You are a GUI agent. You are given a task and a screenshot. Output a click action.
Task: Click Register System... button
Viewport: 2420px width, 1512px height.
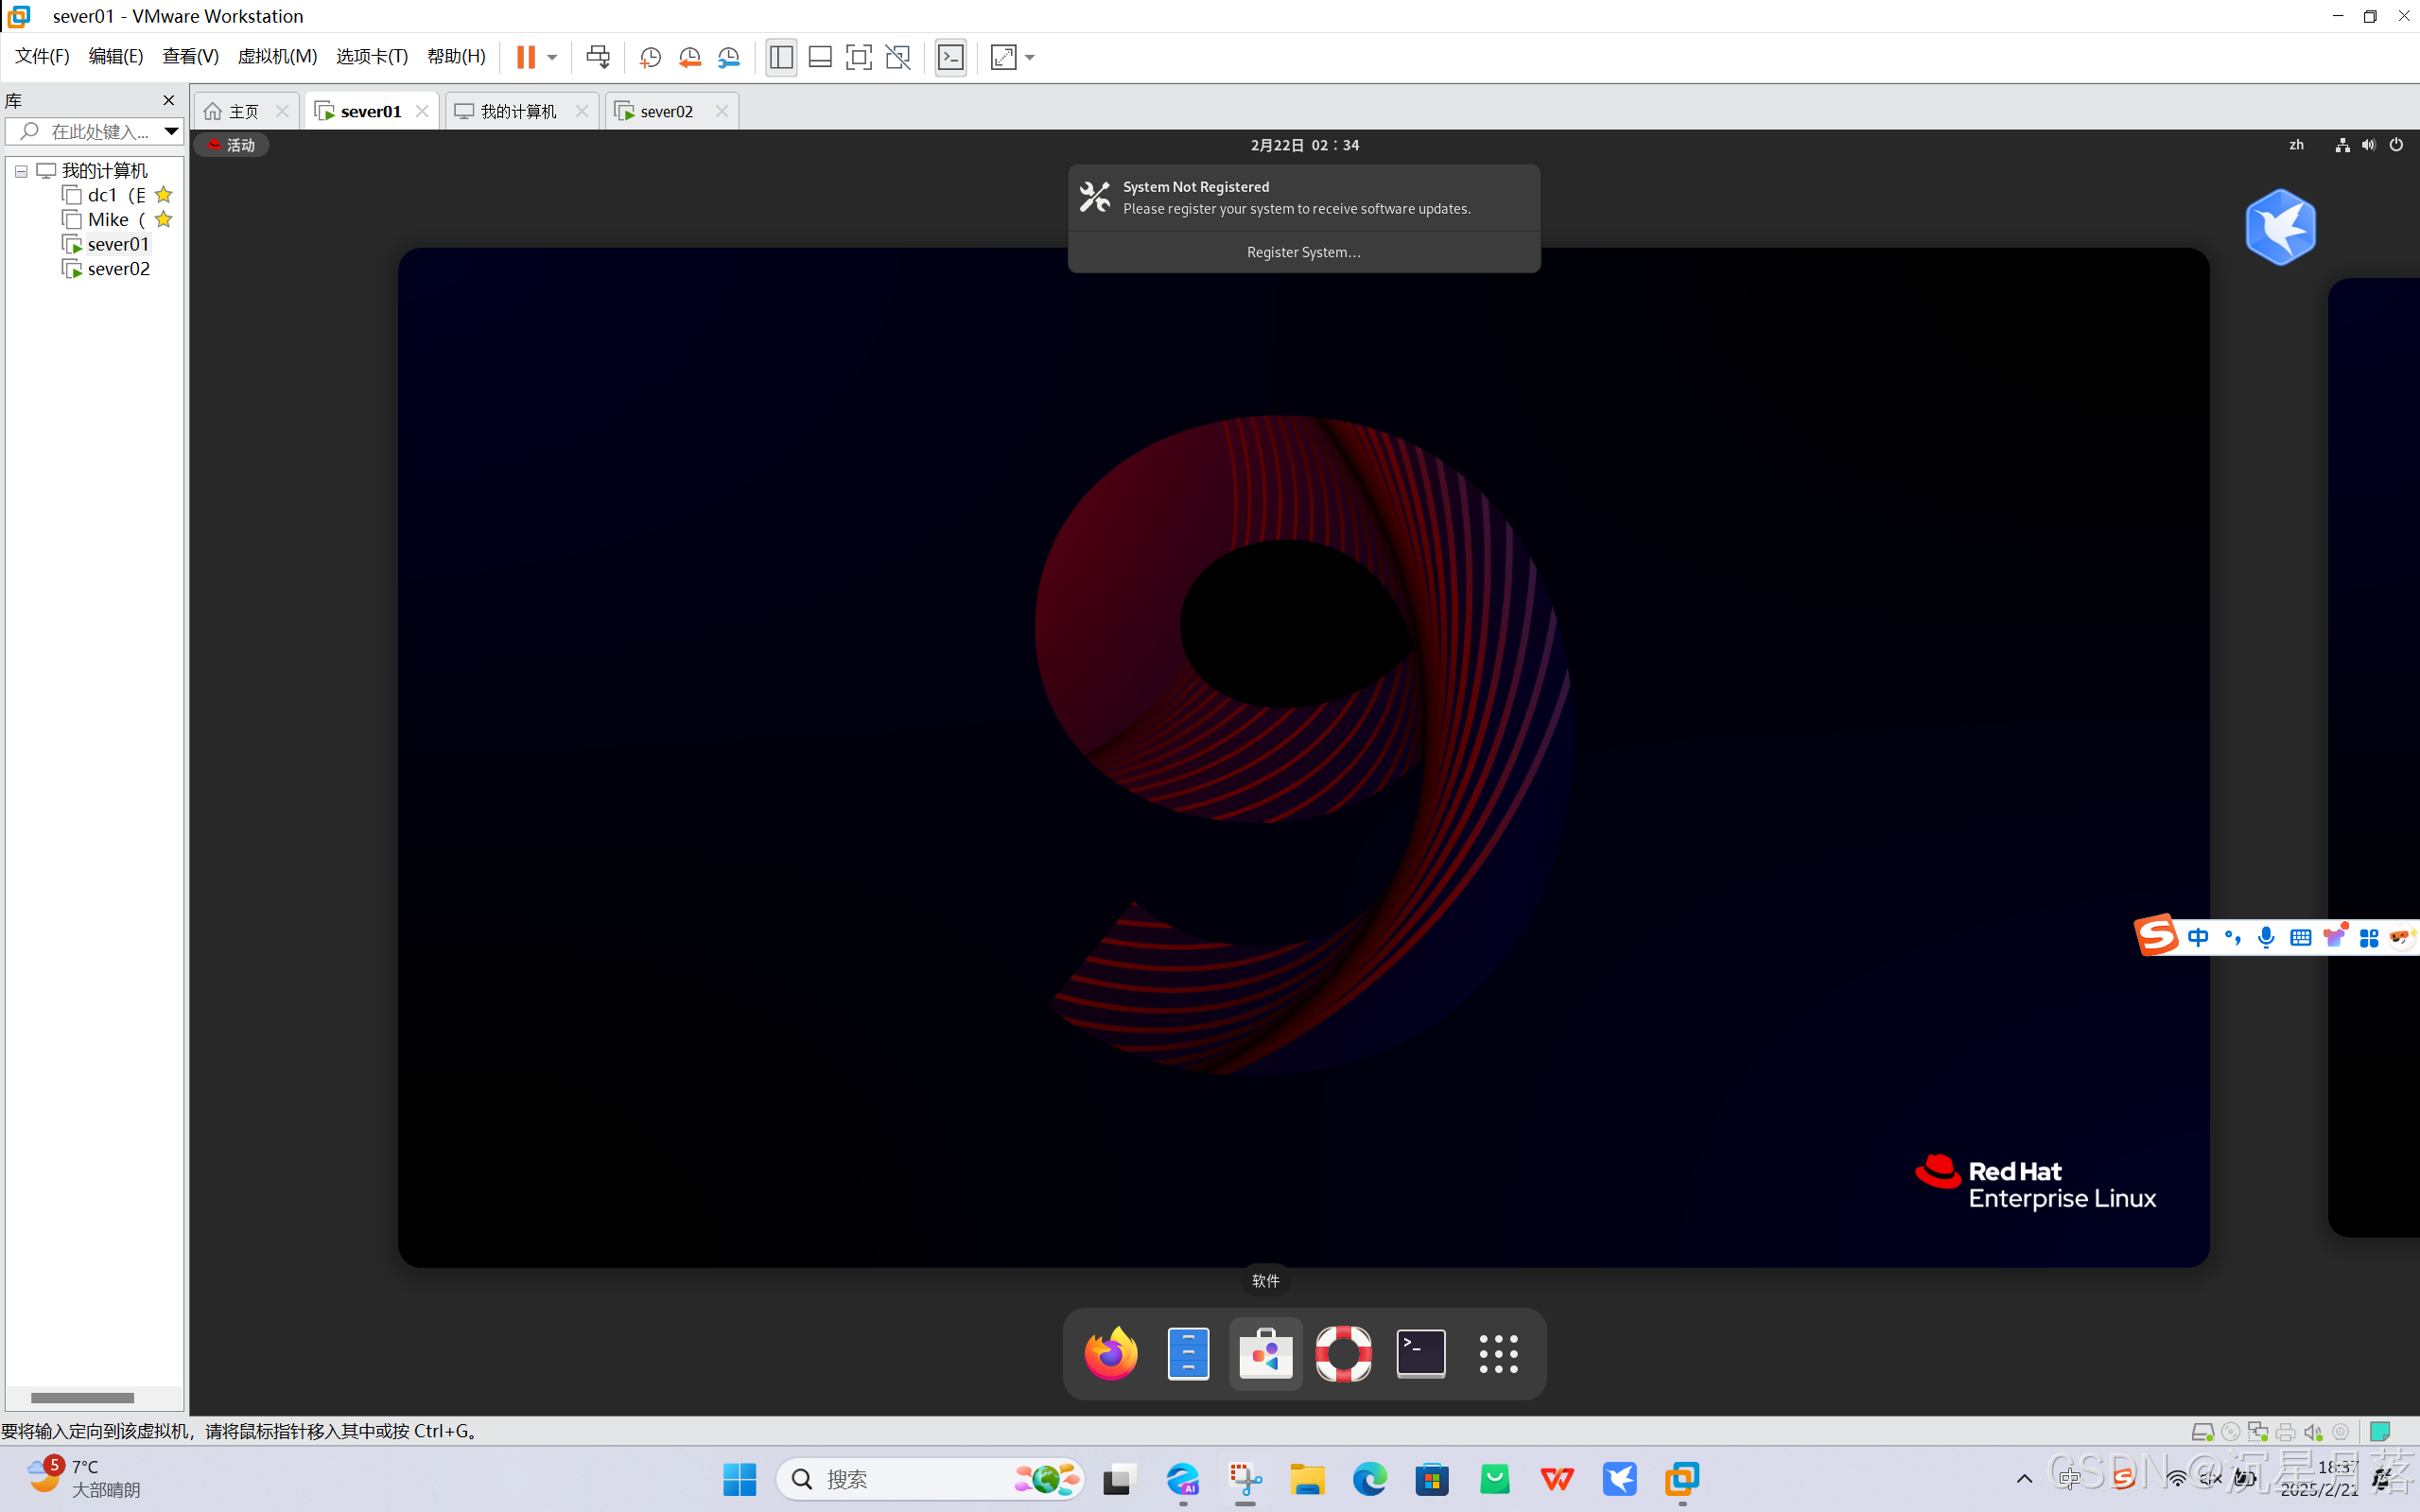tap(1303, 252)
